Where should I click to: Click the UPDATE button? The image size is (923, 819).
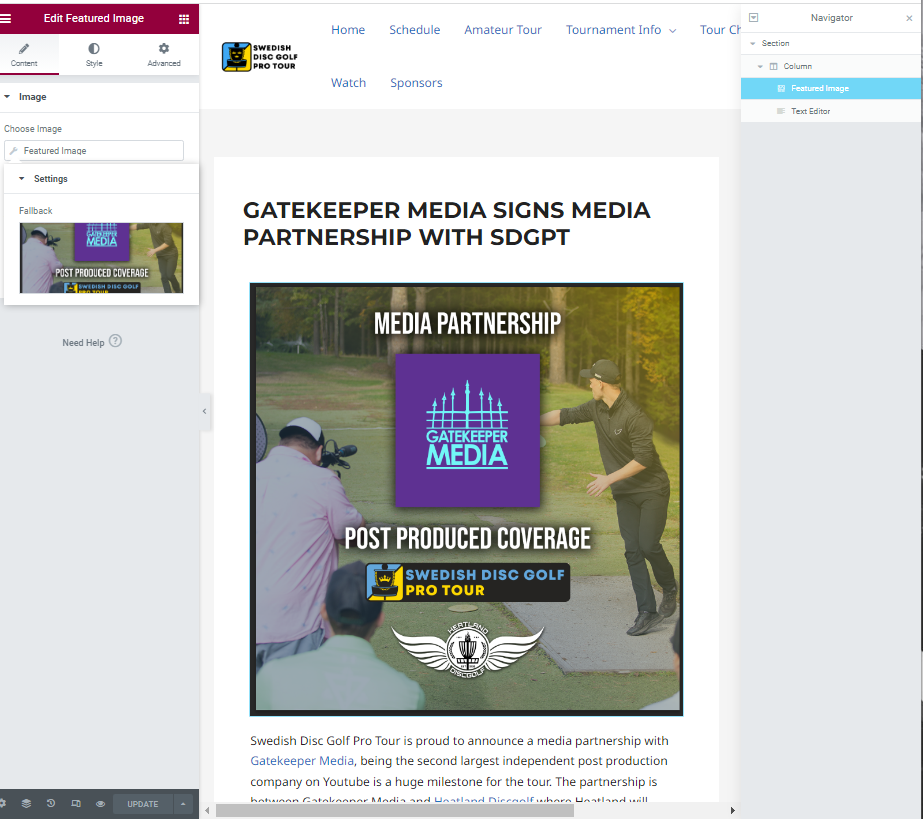point(142,804)
